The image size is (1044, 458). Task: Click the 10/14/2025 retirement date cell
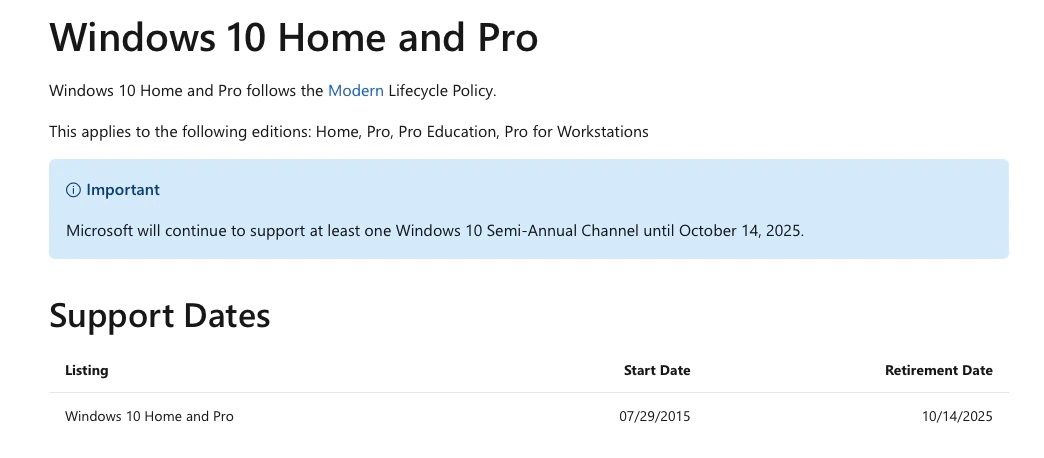957,417
